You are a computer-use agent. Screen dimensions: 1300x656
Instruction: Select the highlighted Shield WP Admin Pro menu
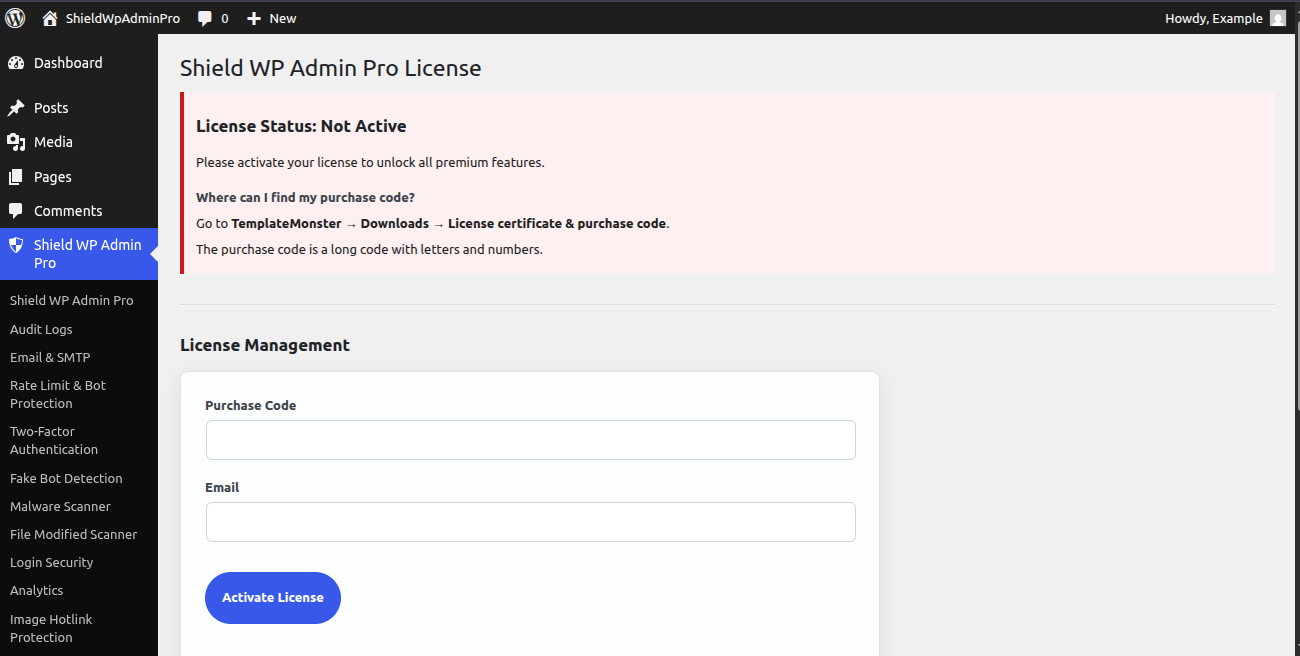click(x=79, y=254)
